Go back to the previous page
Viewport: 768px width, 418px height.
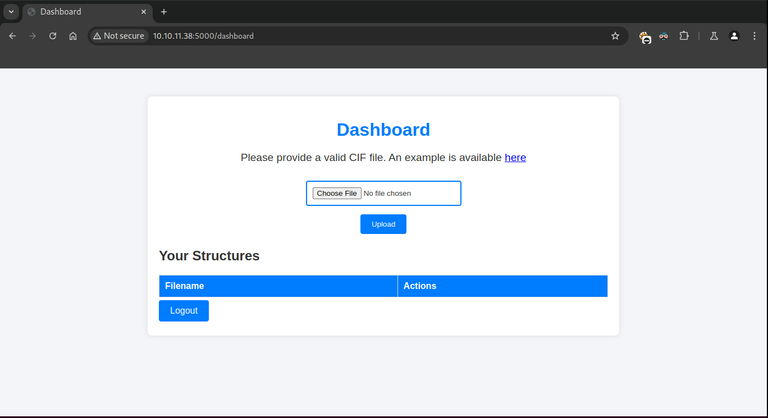click(x=12, y=36)
